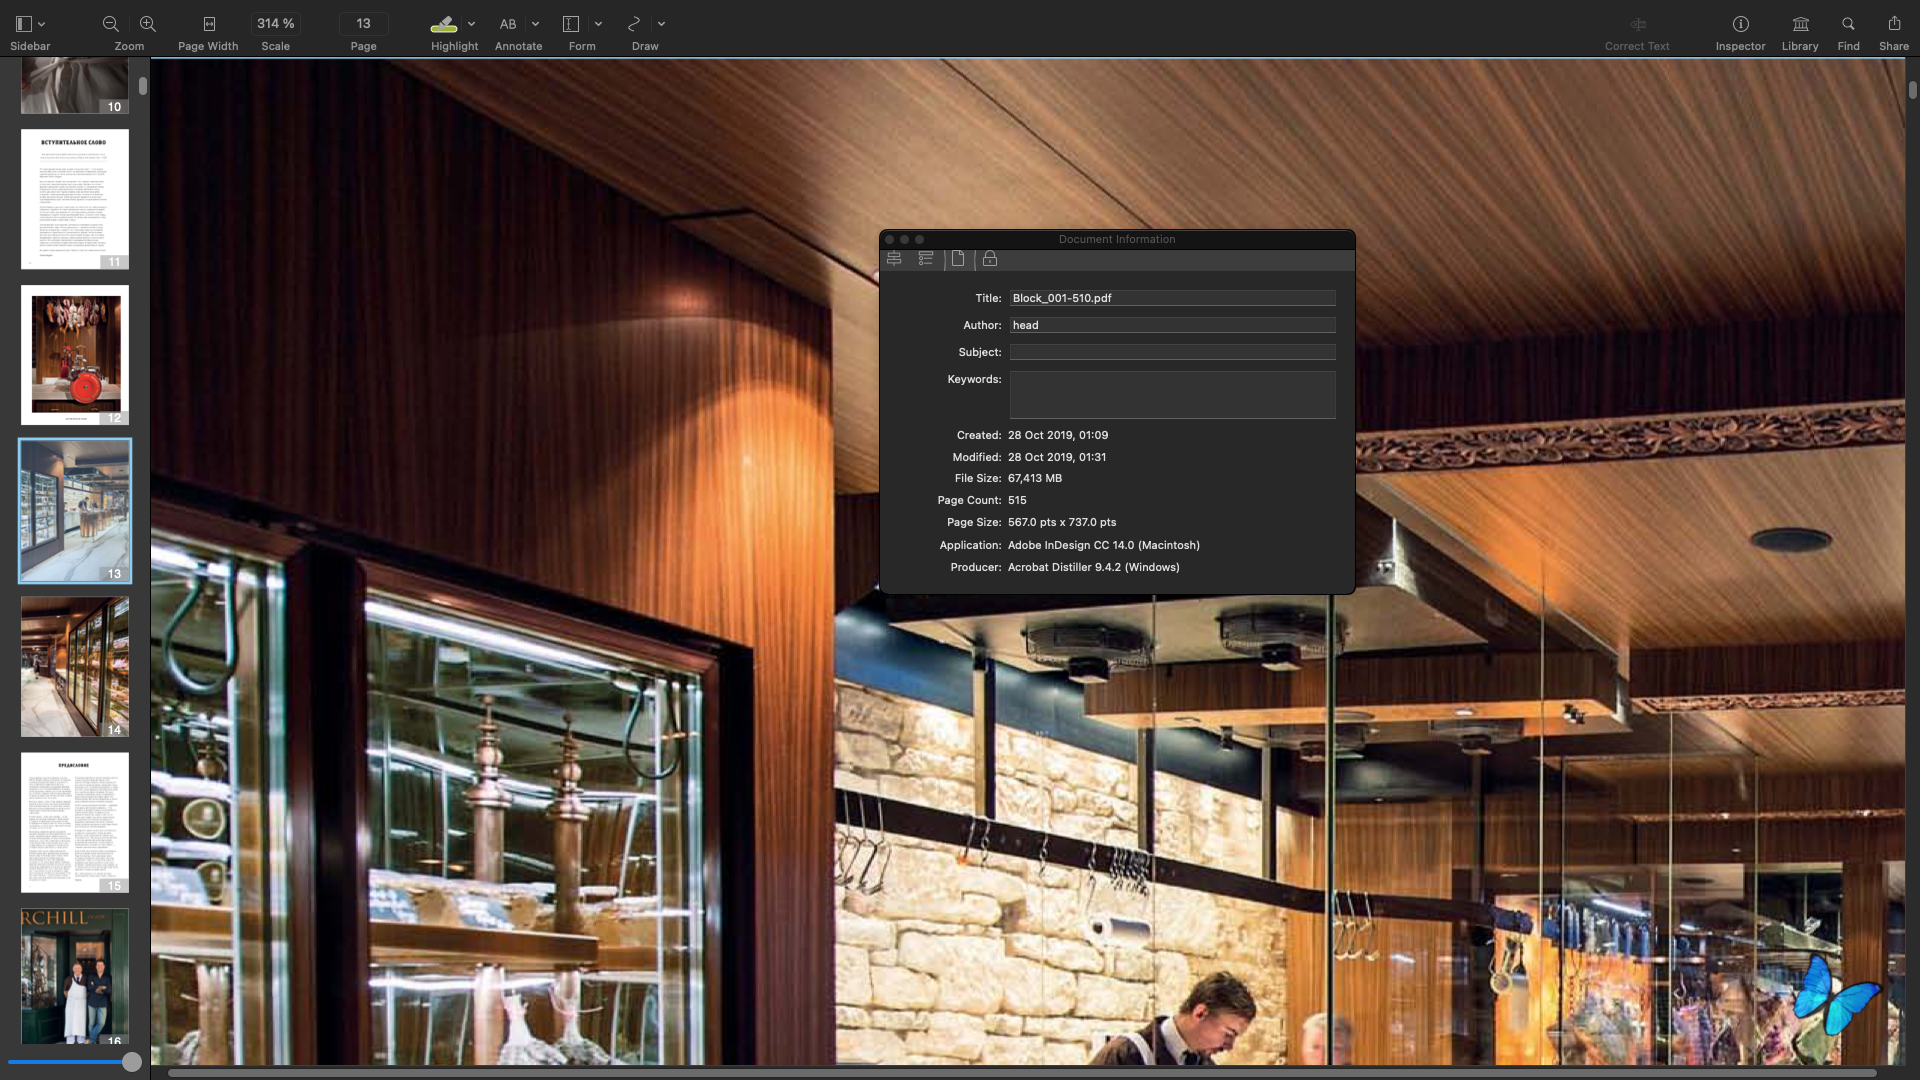Adjust the thumbnail size slider
Screen dimensions: 1920x1080
coord(131,1062)
